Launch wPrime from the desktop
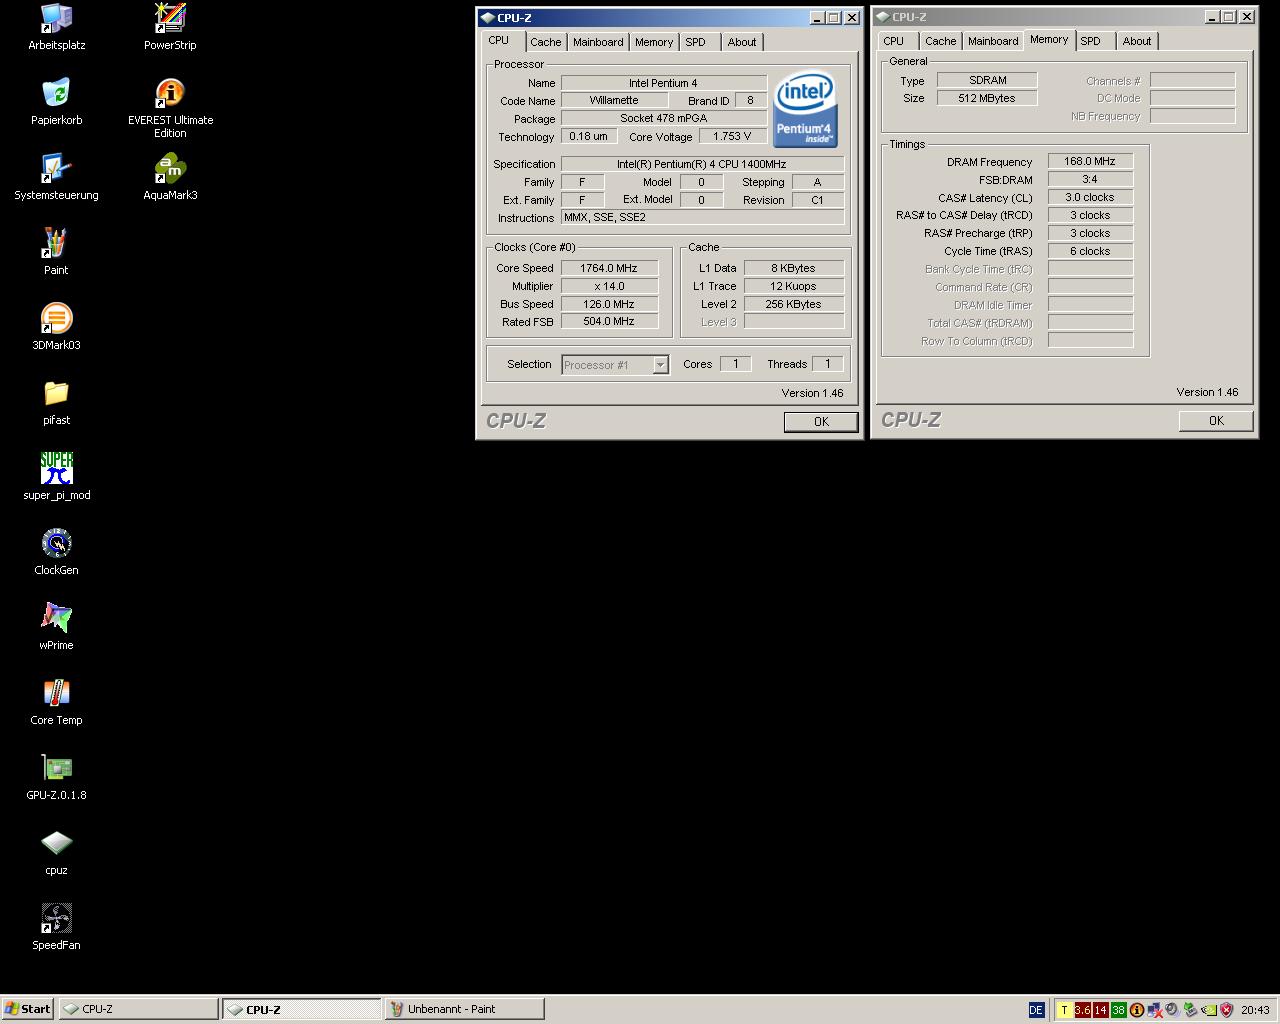Viewport: 1280px width, 1024px height. (56, 626)
